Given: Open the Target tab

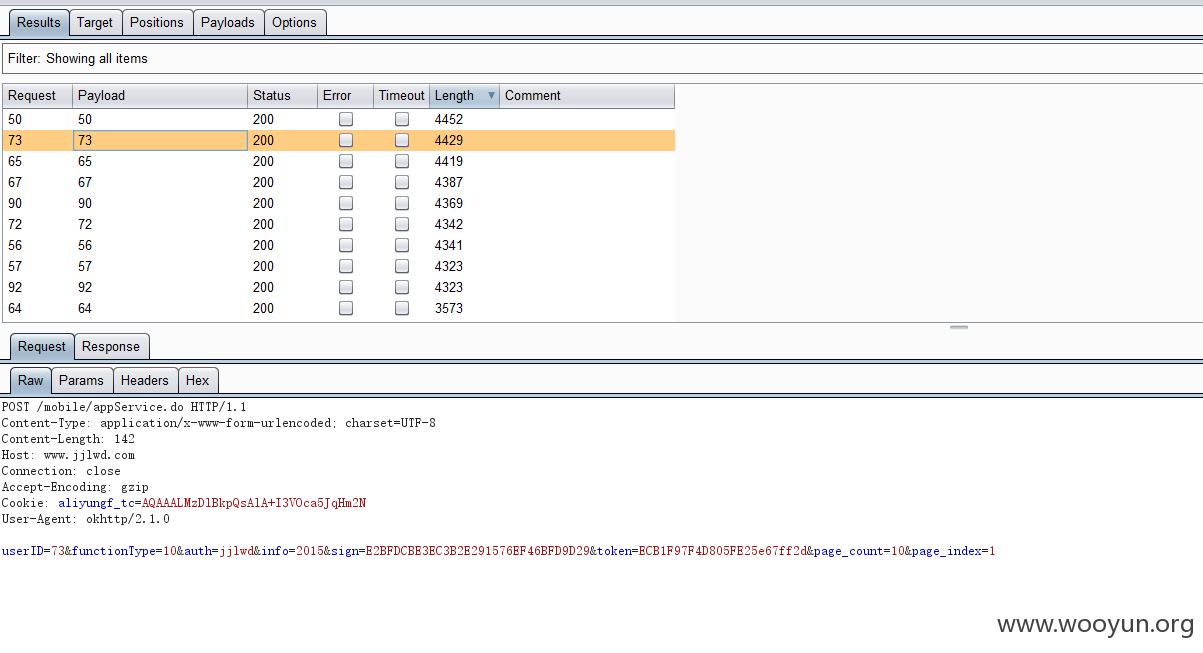Looking at the screenshot, I should pos(95,22).
